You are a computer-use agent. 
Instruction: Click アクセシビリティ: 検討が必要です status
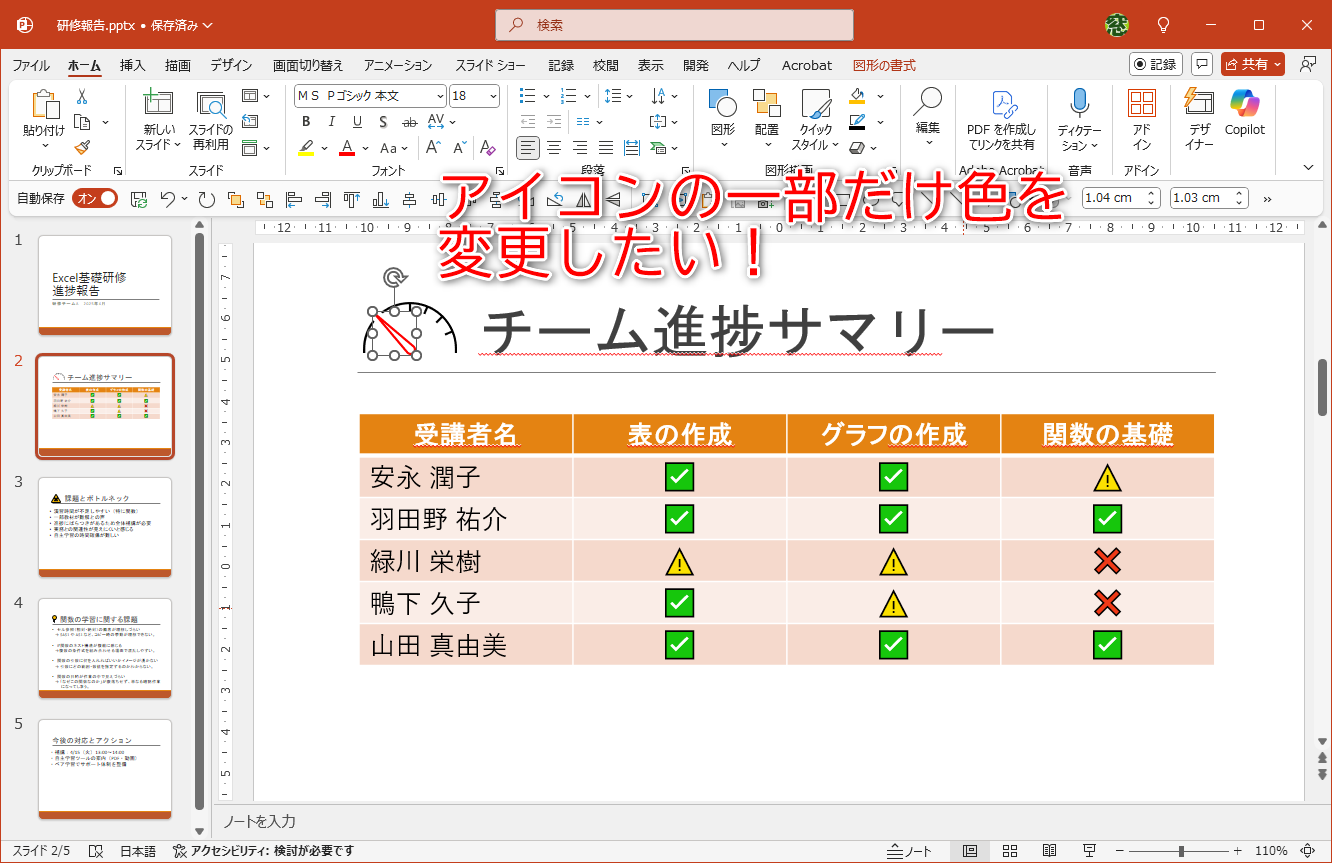263,851
